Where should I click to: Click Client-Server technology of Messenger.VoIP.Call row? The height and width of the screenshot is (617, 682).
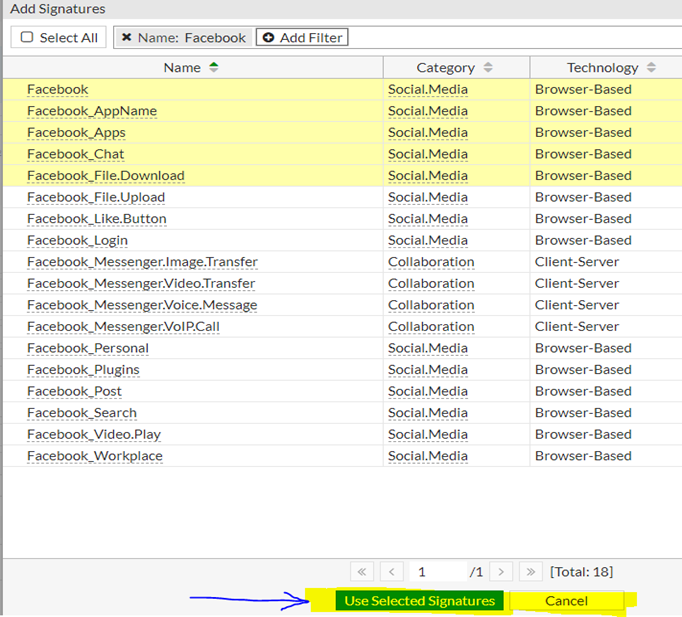[x=576, y=327]
